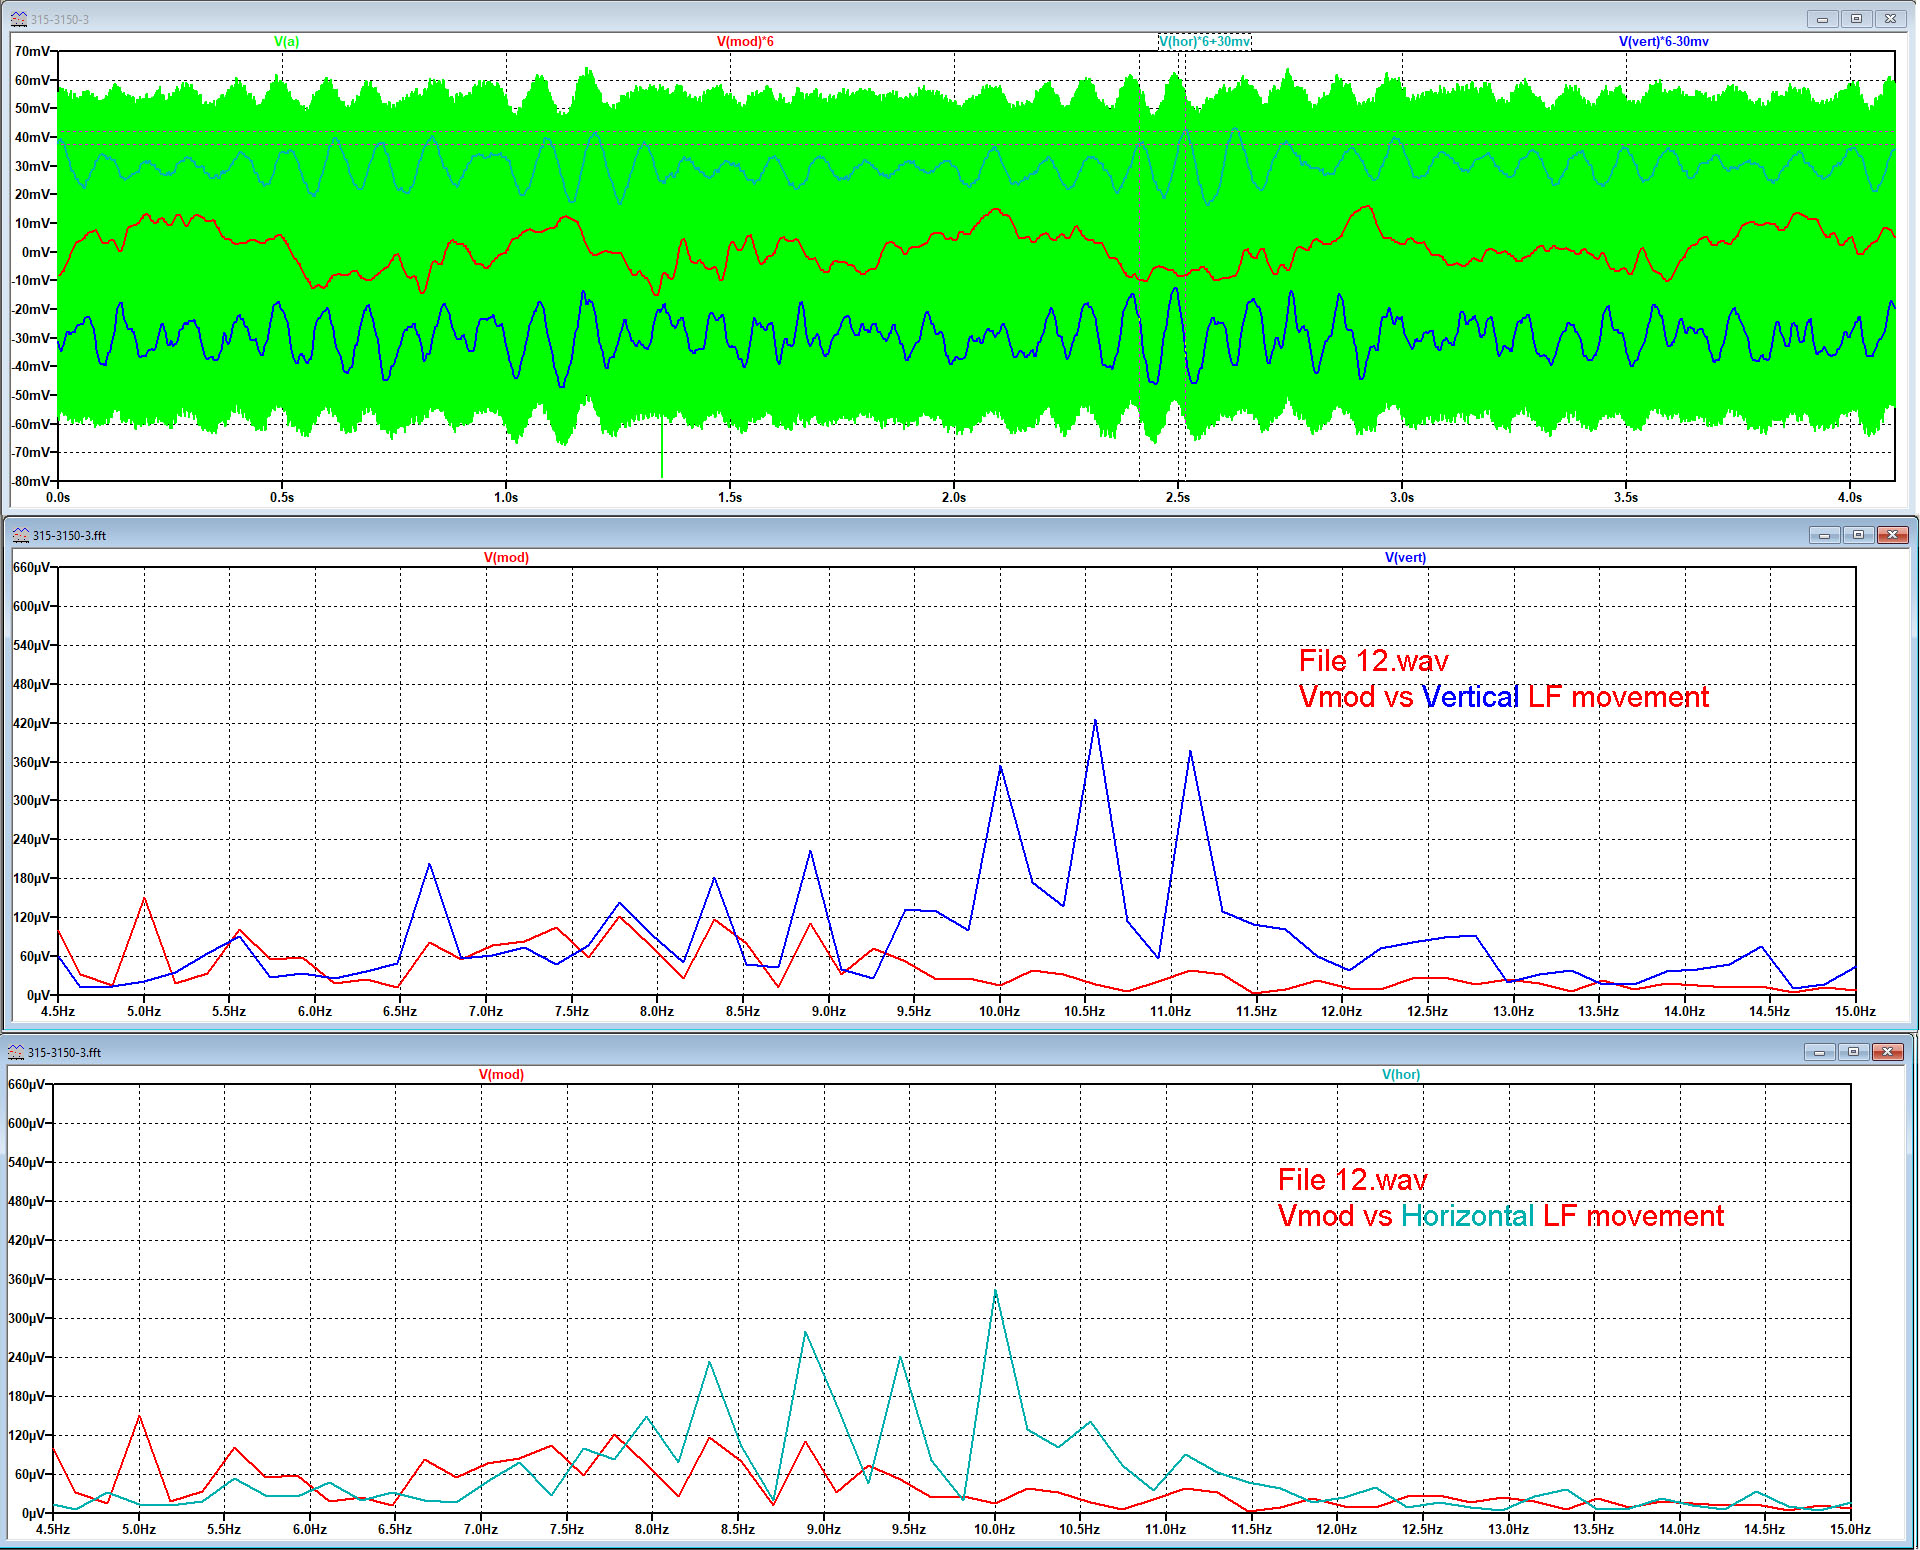Viewport: 1920px width, 1550px height.
Task: Click the blue V(vert) FFT trace label
Action: pos(1405,558)
